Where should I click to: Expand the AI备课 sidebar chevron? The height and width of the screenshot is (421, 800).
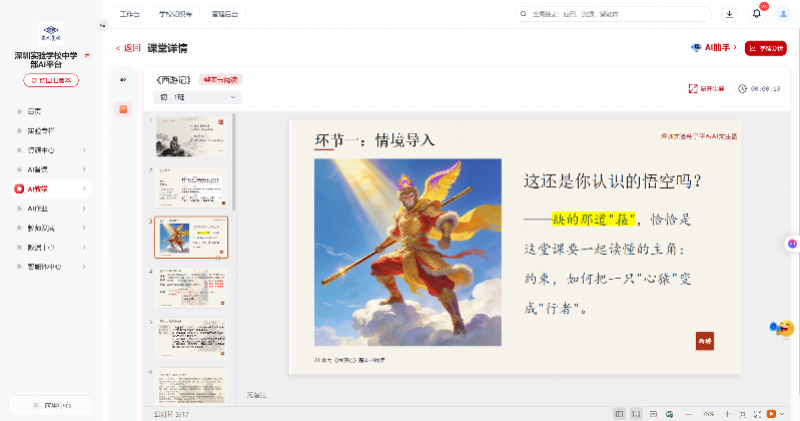84,169
